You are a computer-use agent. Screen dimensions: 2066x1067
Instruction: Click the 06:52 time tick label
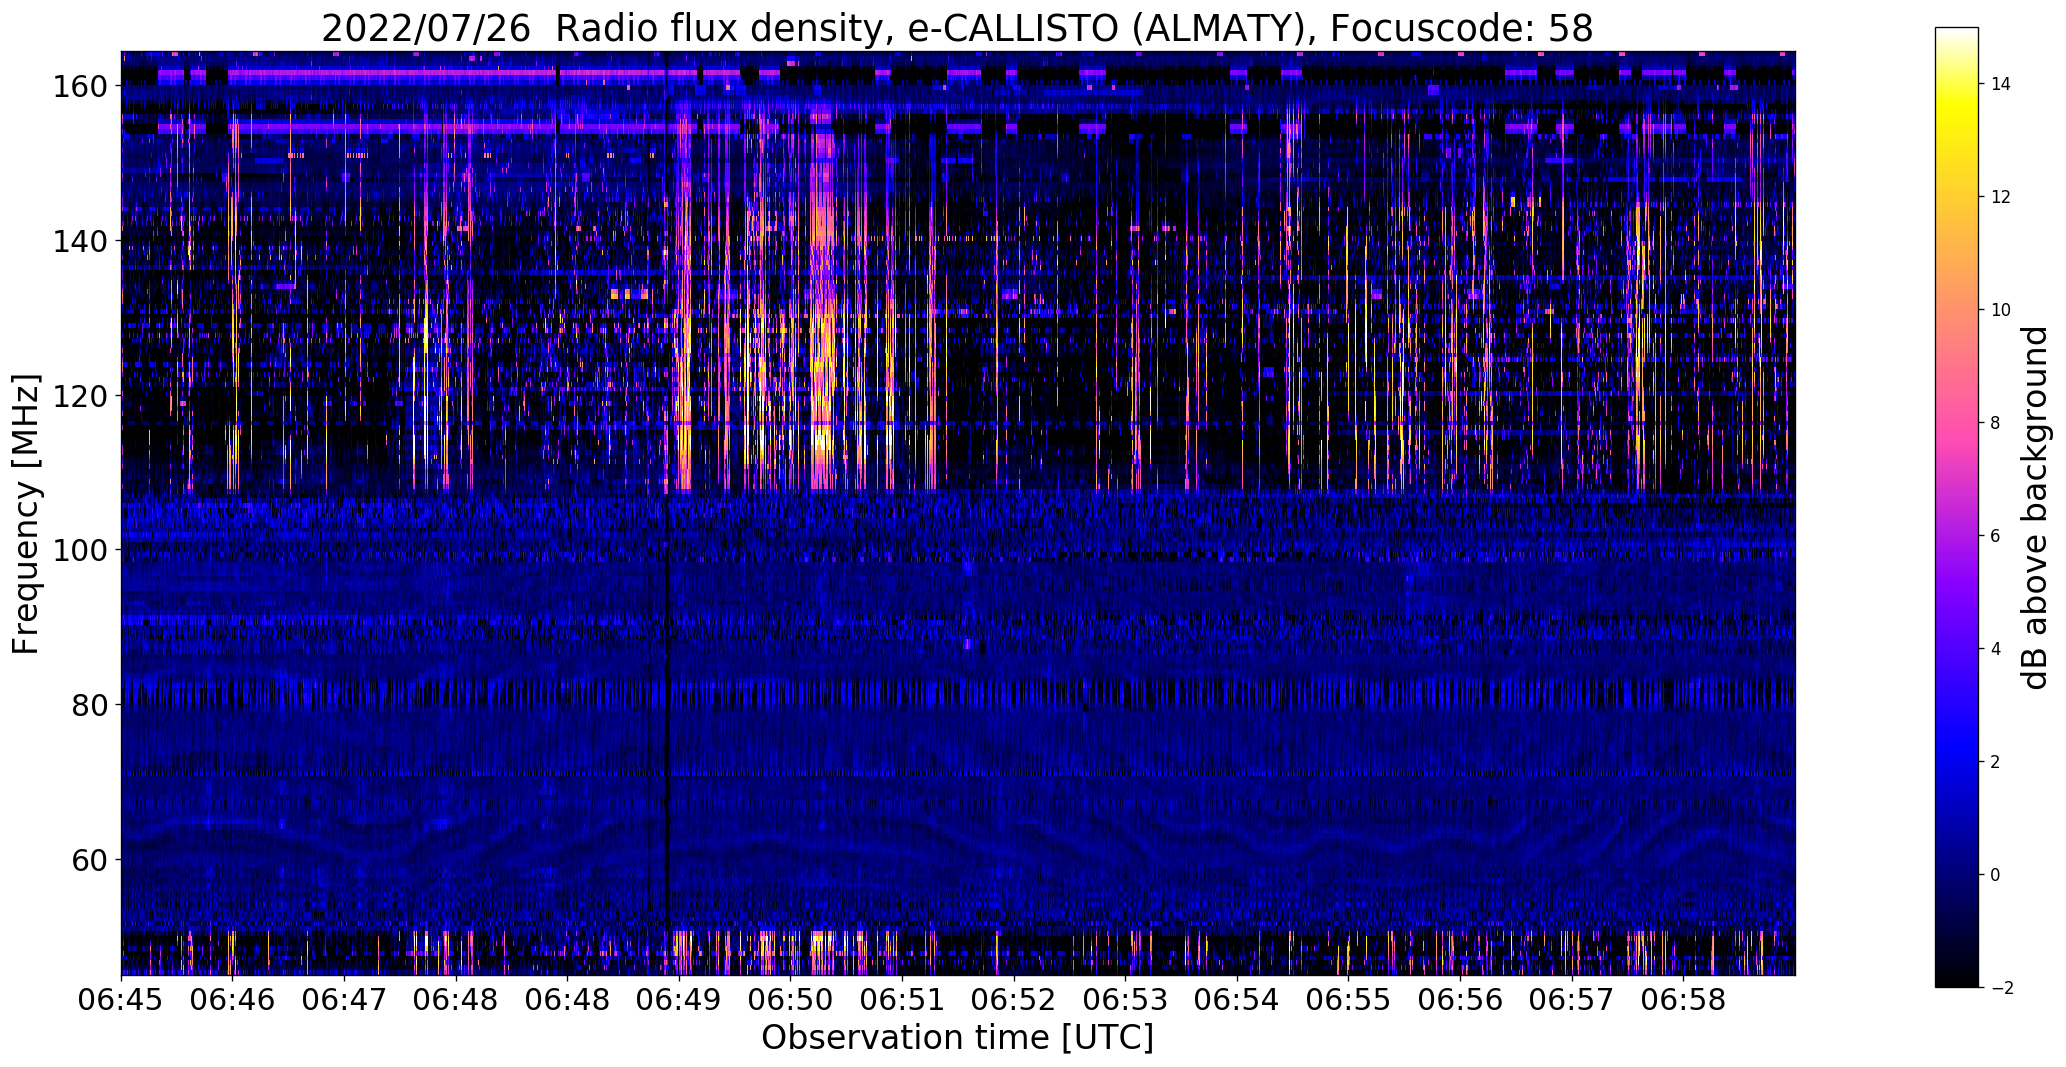tap(1014, 1000)
